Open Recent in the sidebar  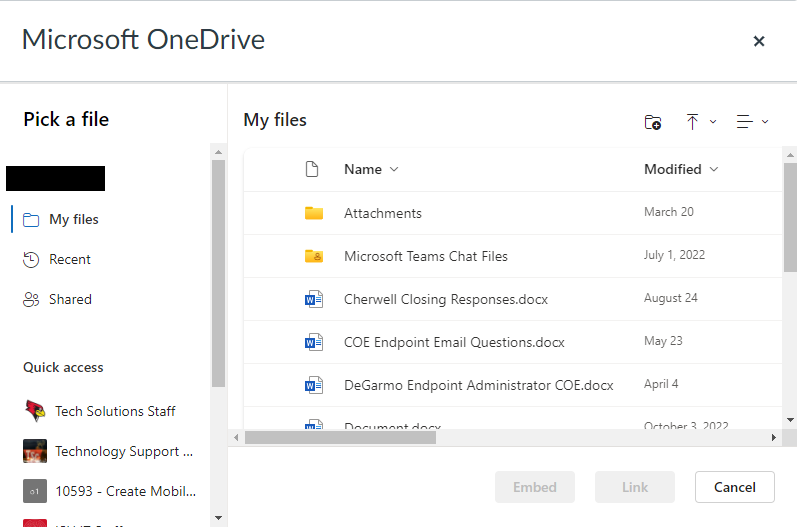(x=70, y=259)
